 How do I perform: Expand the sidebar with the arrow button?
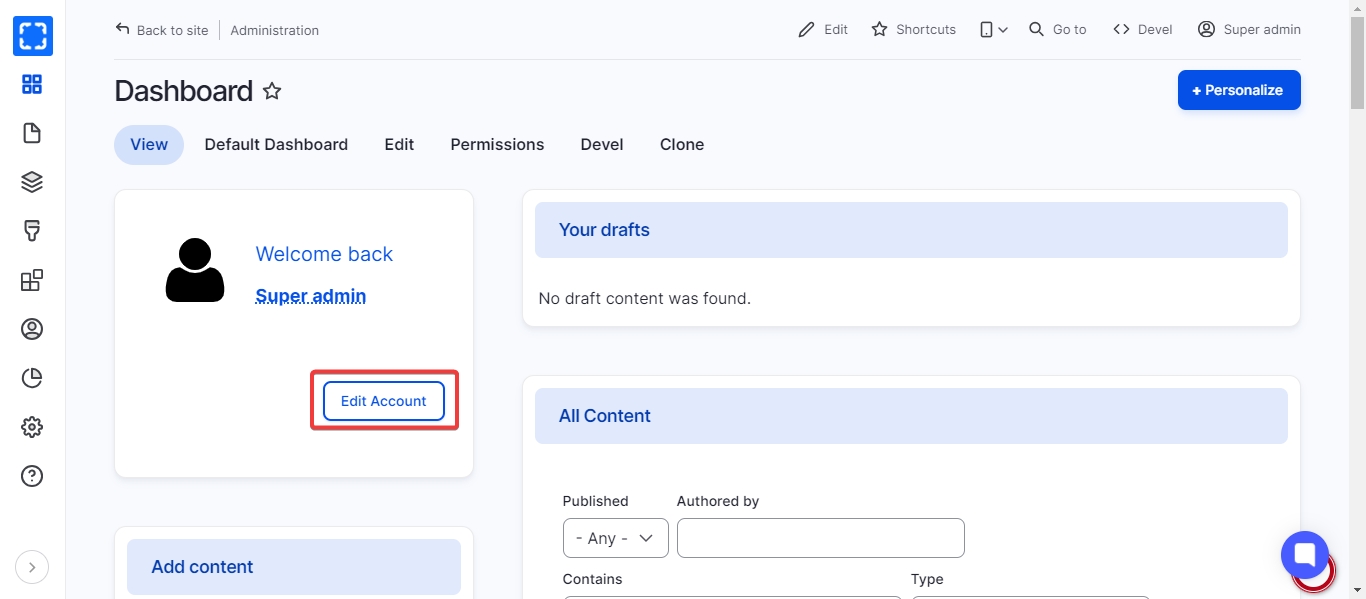click(x=32, y=567)
